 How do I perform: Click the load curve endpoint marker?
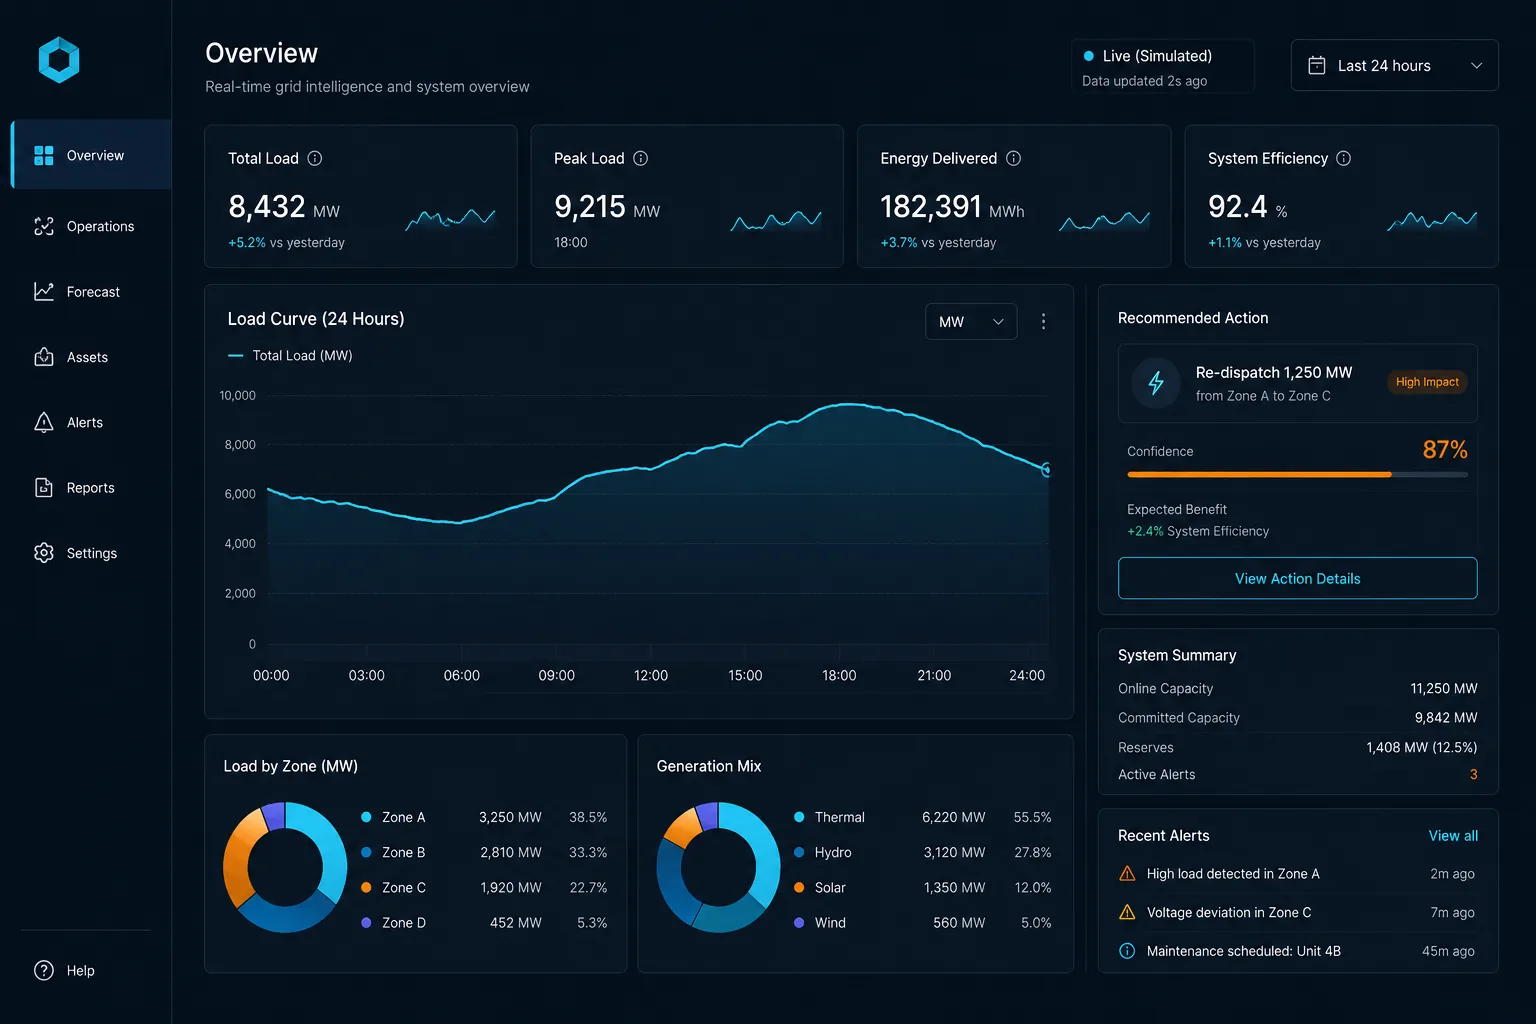pos(1046,469)
